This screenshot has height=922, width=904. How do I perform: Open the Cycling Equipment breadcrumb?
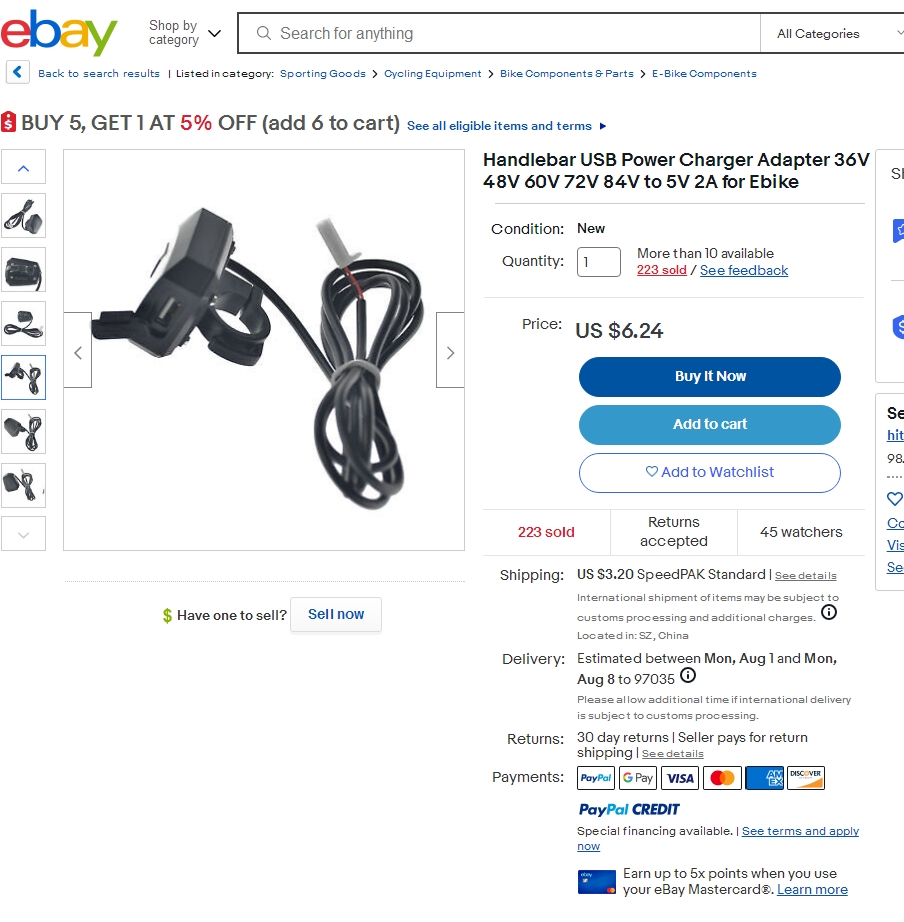tap(432, 74)
